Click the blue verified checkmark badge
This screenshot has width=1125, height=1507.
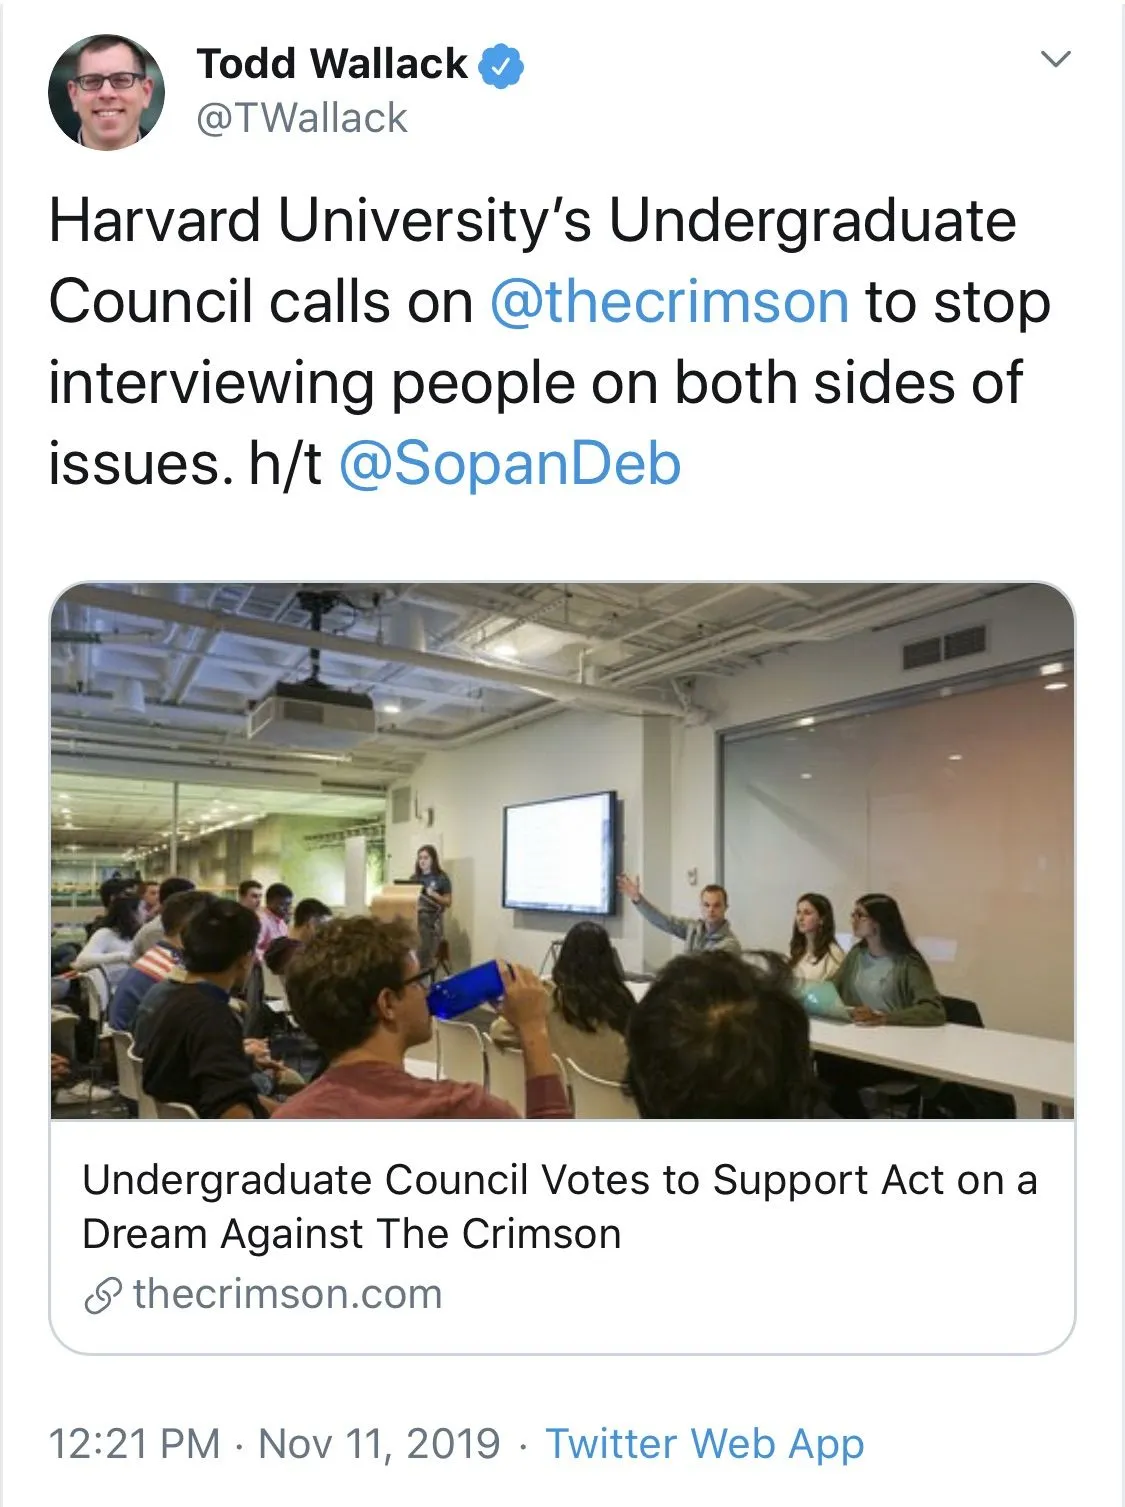coord(501,65)
